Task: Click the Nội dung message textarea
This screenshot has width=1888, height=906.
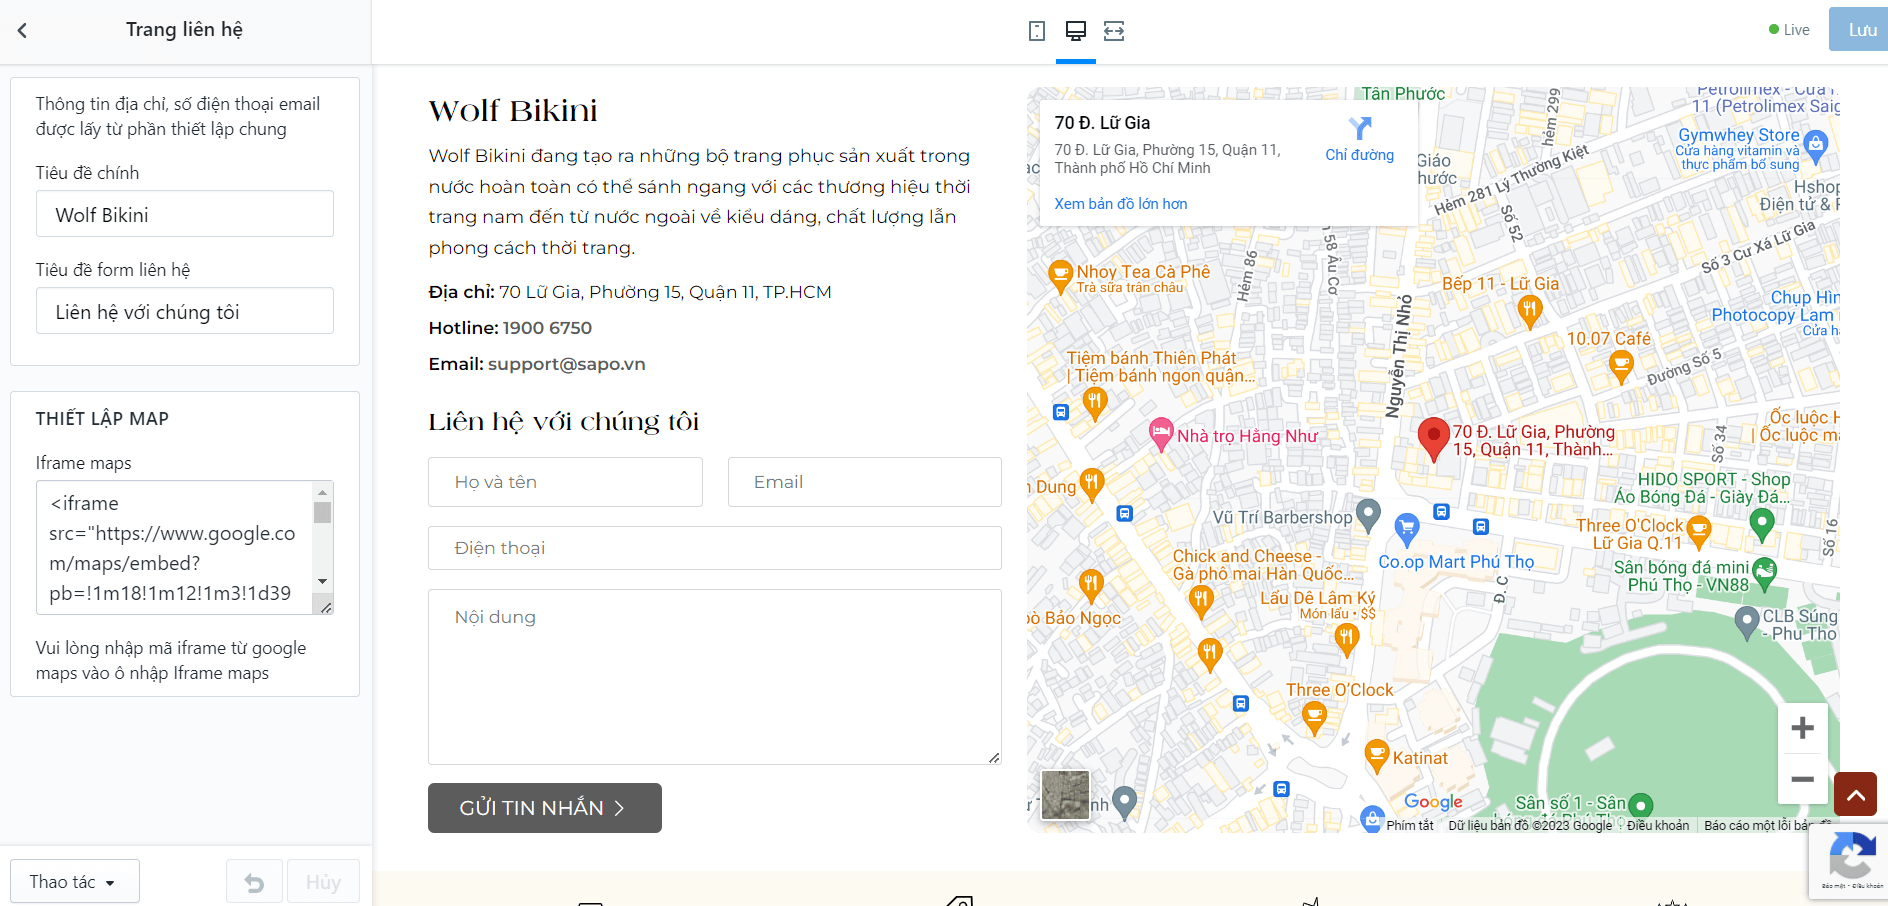Action: click(x=715, y=677)
